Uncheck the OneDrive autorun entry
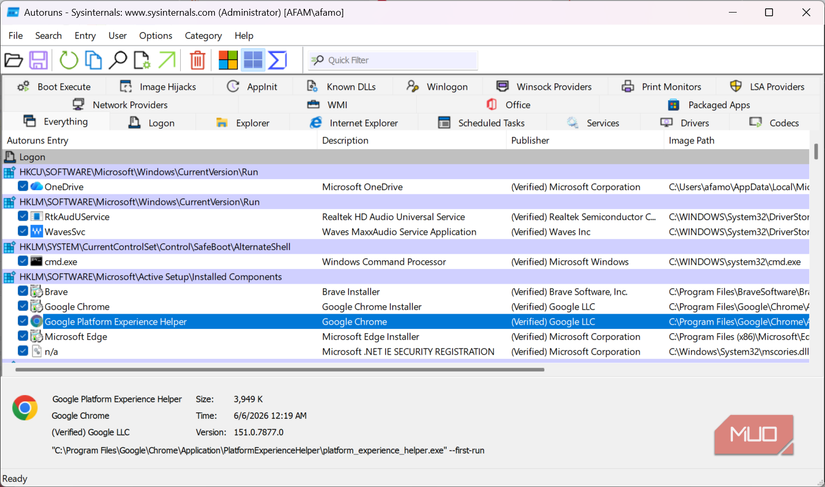Screen dimensions: 825x487 (x=23, y=186)
